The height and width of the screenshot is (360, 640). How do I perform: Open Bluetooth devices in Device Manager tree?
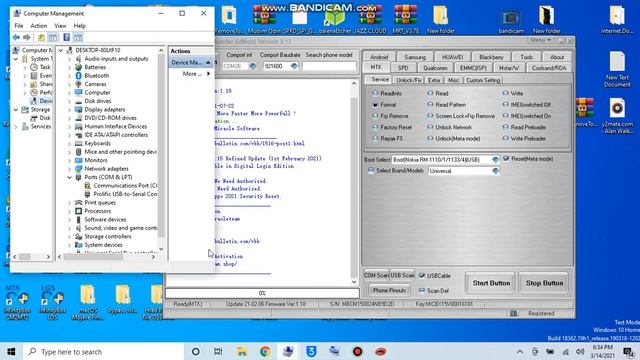pos(96,76)
